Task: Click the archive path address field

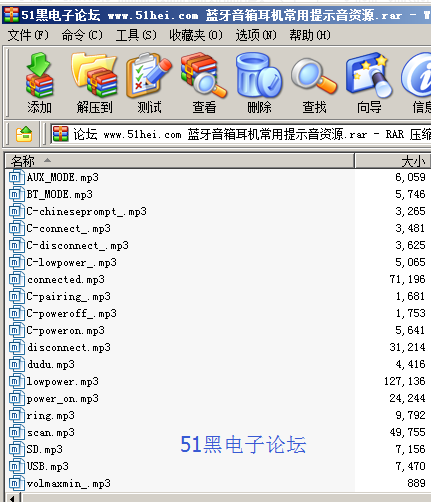Action: (x=241, y=134)
